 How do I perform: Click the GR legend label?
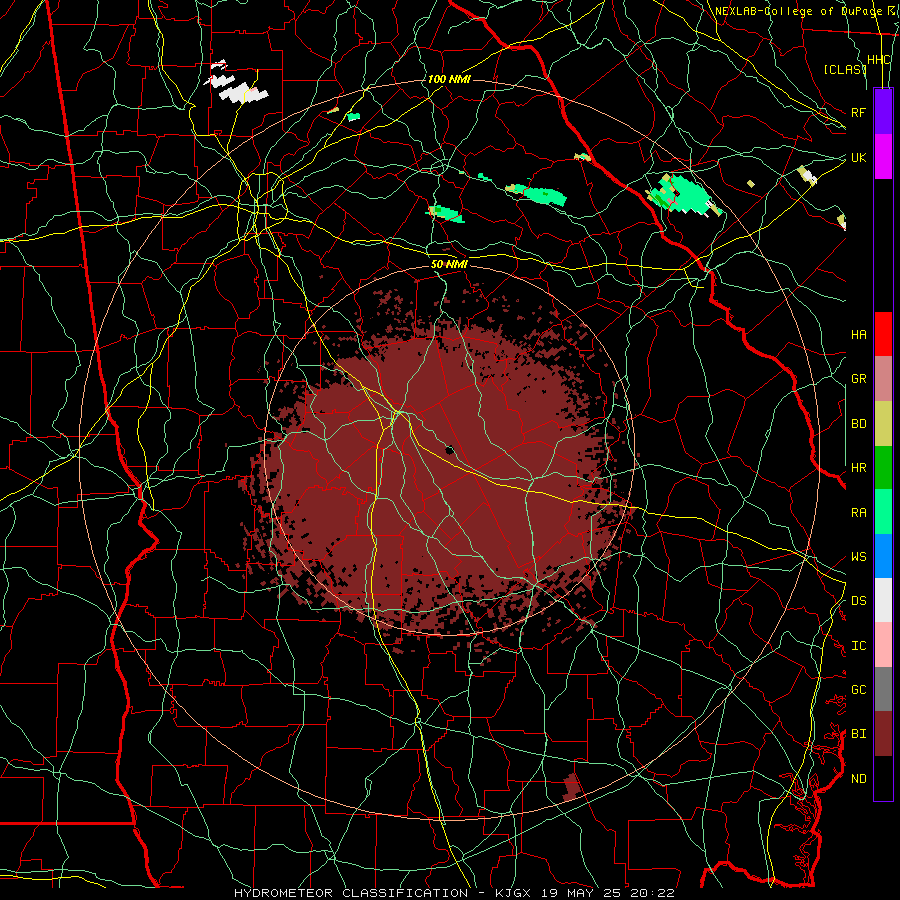click(x=858, y=379)
